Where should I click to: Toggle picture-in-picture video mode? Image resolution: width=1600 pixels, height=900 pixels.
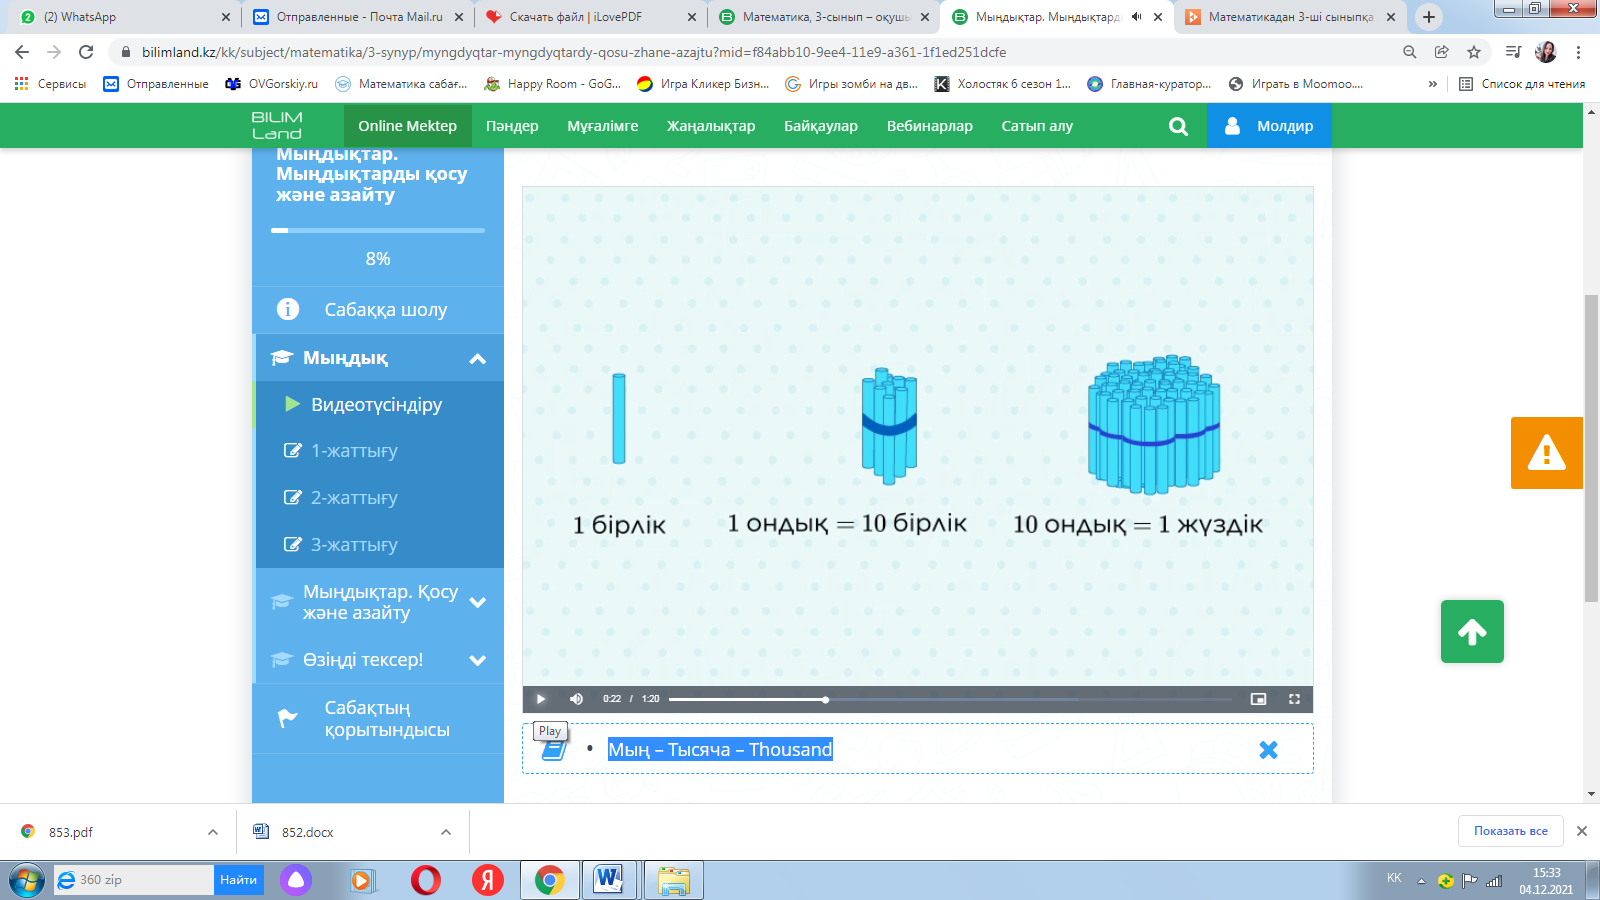click(x=1258, y=699)
